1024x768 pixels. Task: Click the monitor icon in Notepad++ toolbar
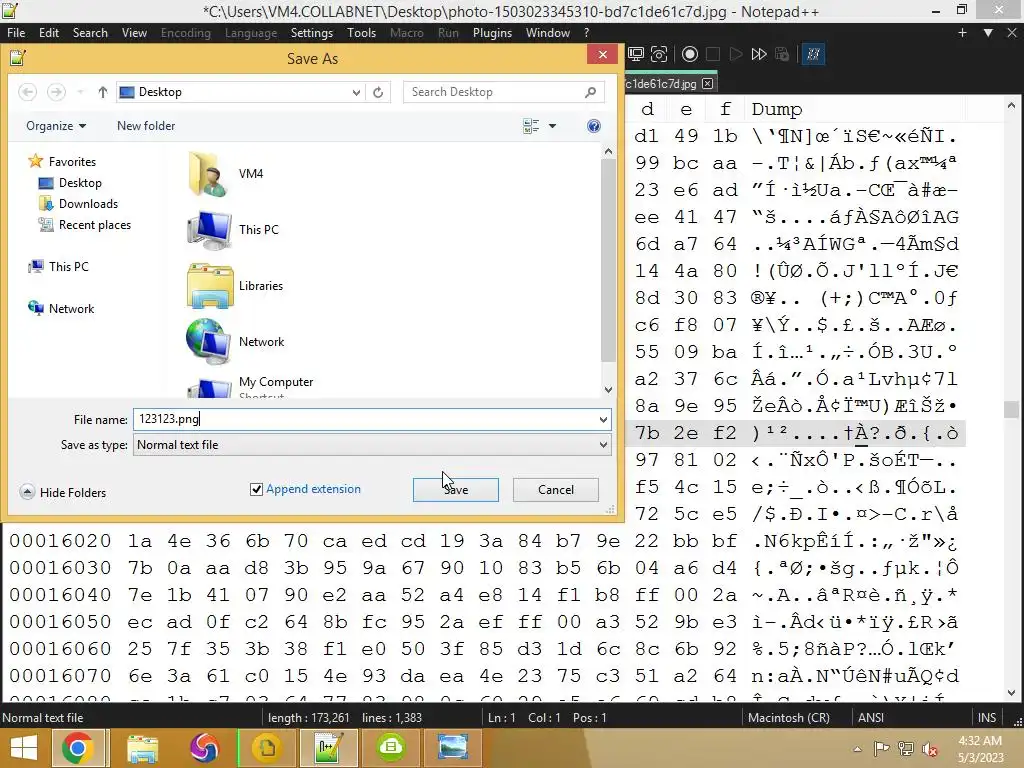635,54
